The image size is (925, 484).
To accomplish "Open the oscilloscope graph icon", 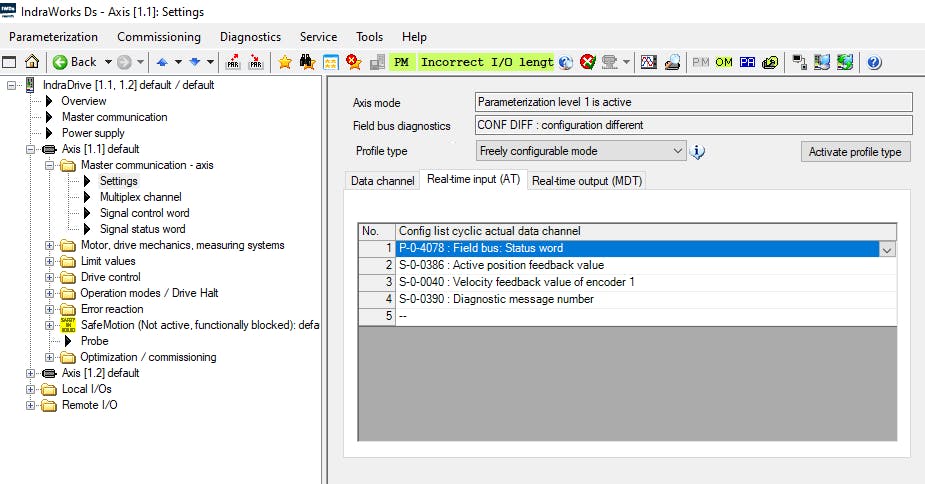I will tap(648, 62).
